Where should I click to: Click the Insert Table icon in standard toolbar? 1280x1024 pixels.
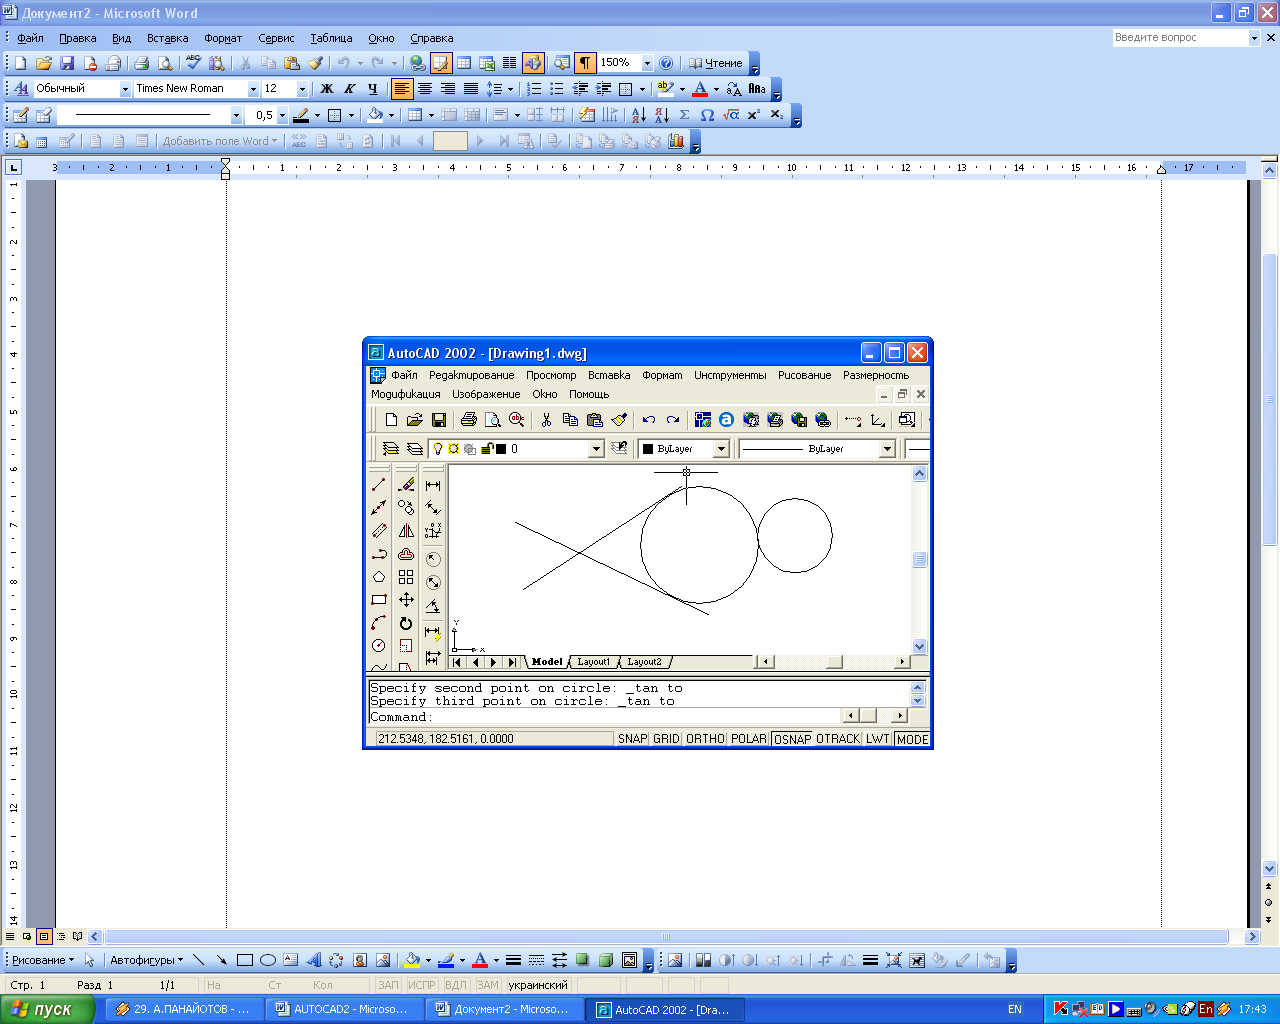(x=464, y=63)
